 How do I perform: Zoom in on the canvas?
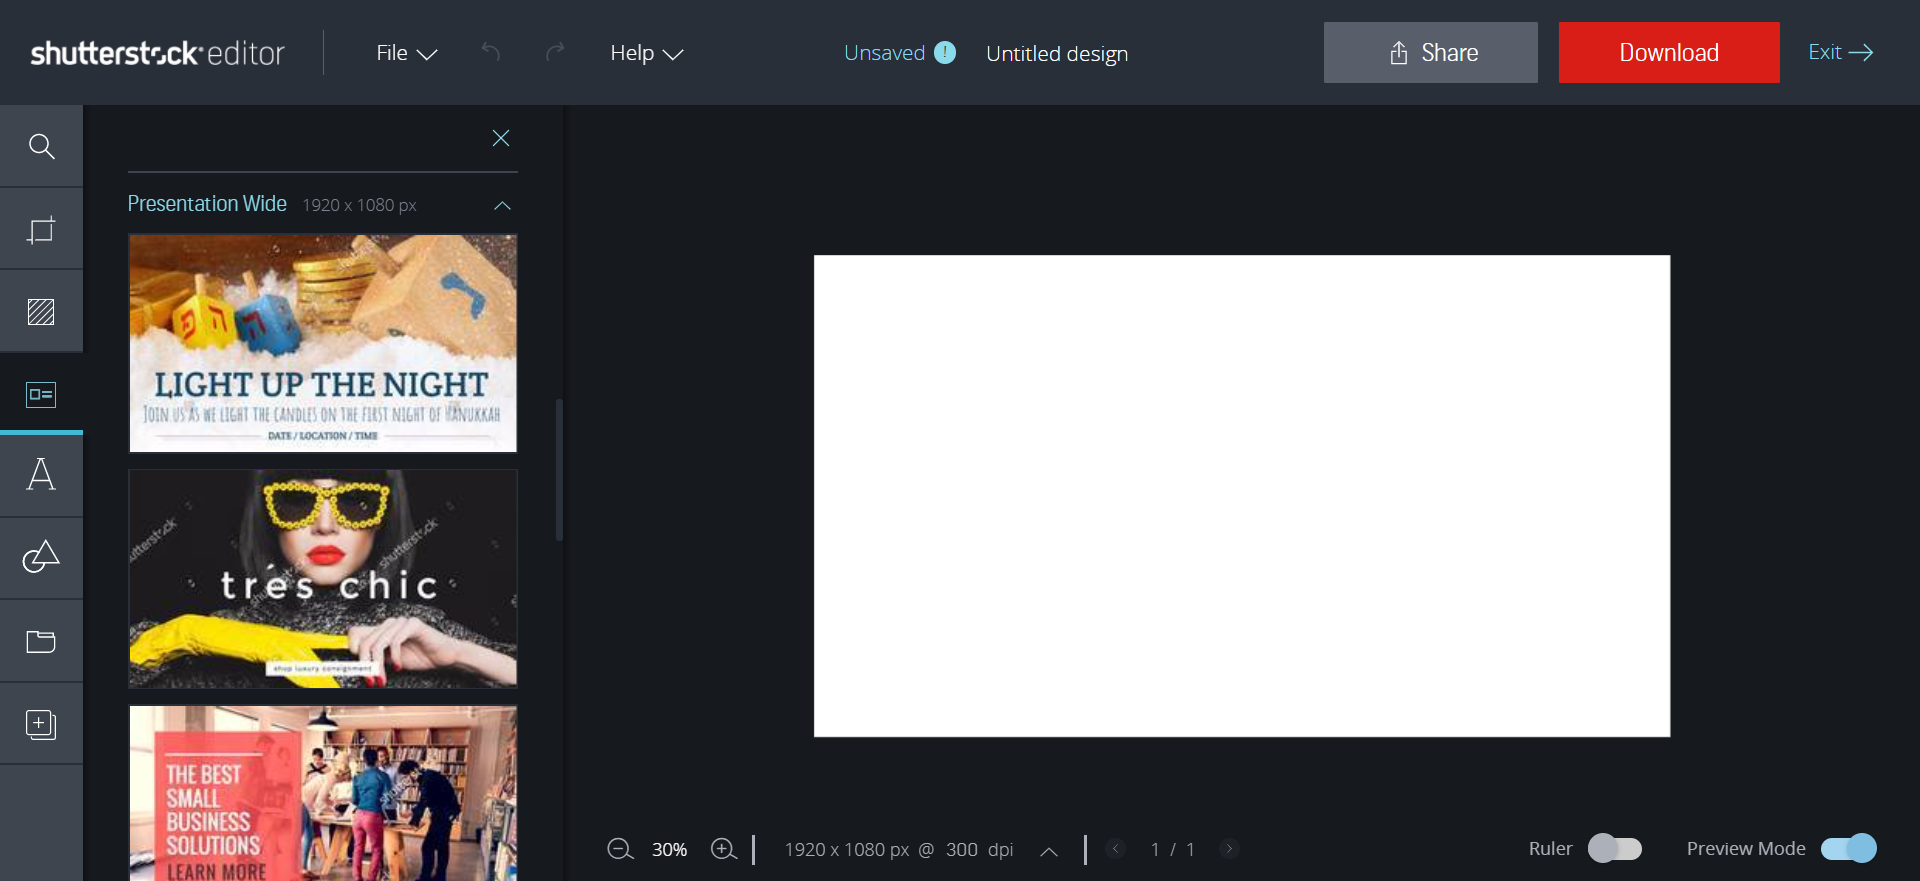pyautogui.click(x=723, y=849)
